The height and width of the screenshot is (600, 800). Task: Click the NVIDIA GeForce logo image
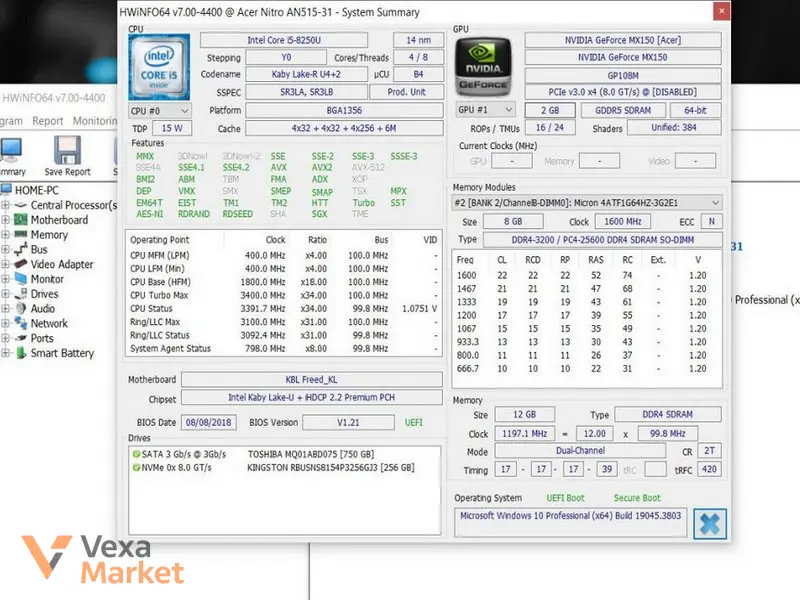(x=483, y=67)
